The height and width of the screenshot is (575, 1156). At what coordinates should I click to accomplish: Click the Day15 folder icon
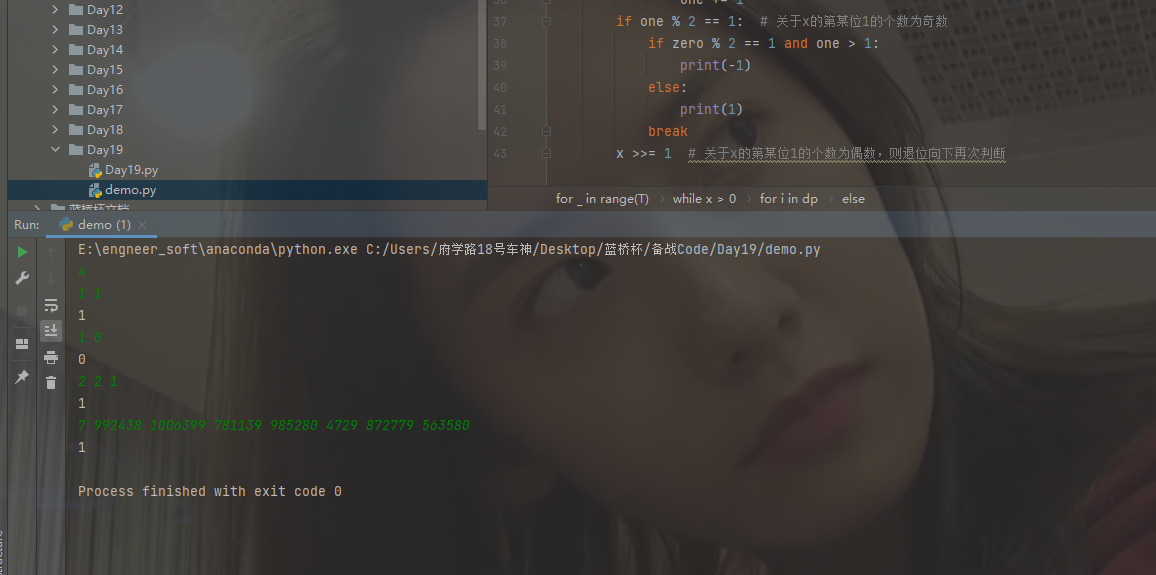[76, 69]
